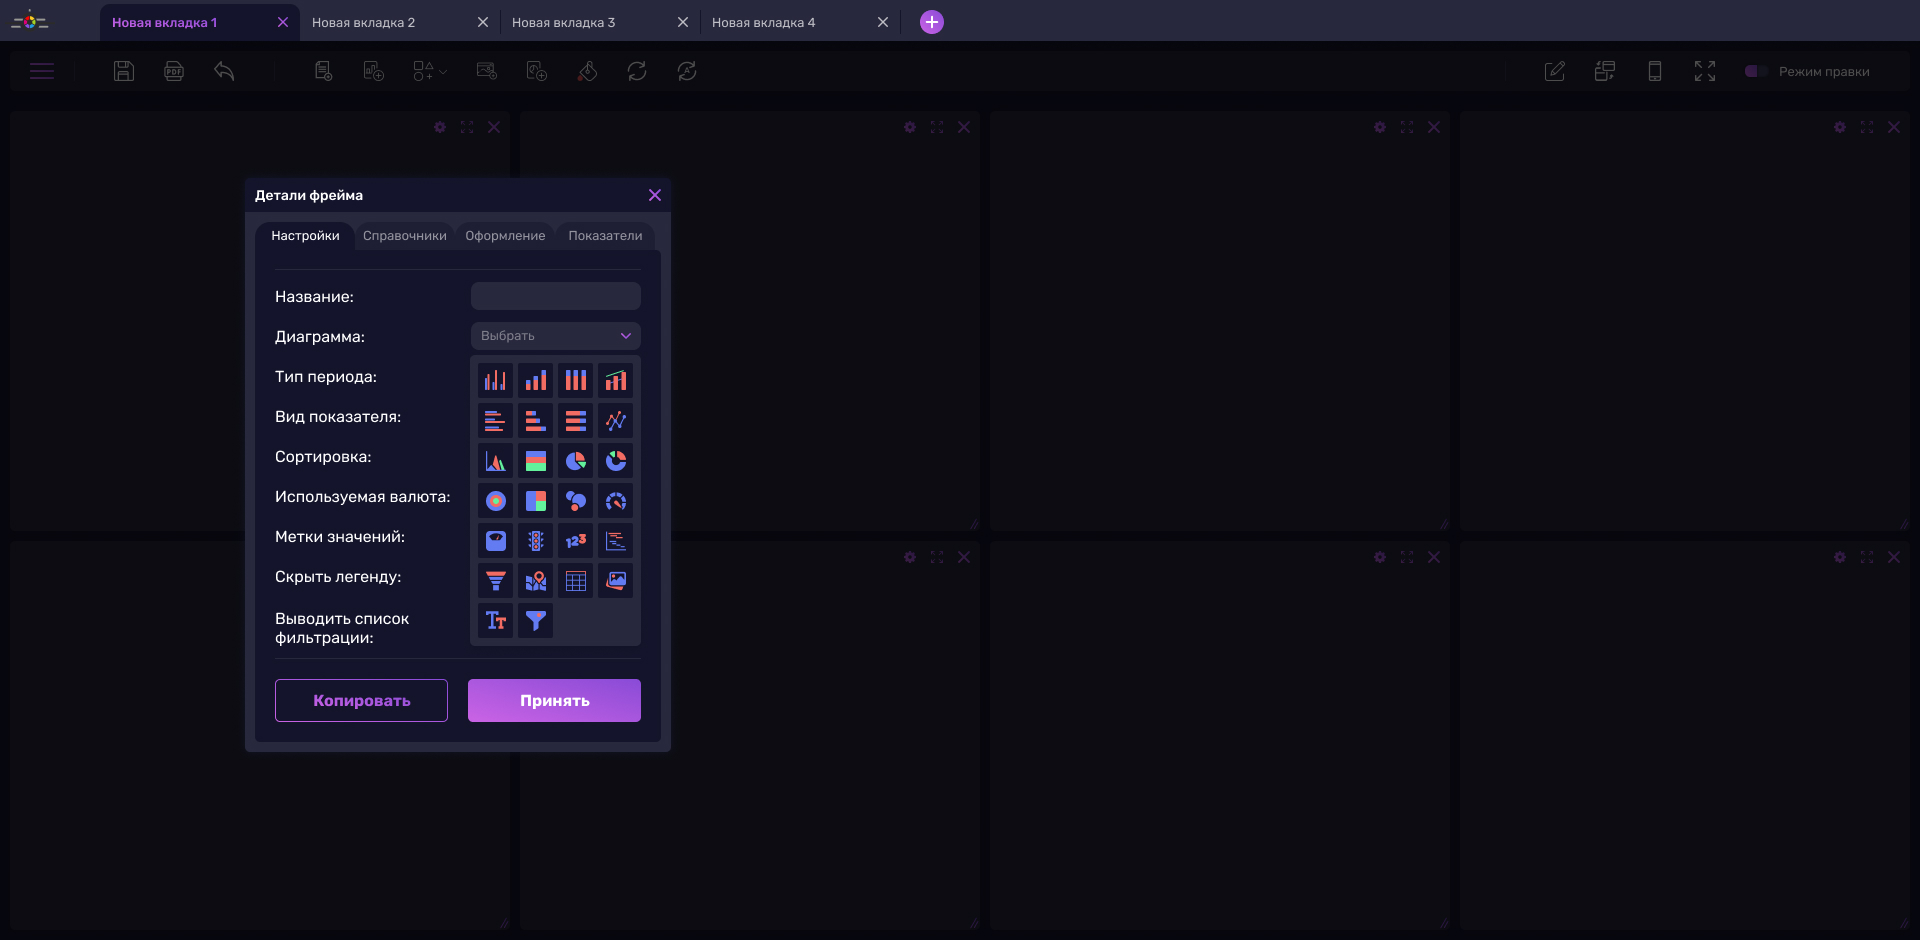Export the dashboard with the PDF icon
The width and height of the screenshot is (1920, 940).
[174, 71]
